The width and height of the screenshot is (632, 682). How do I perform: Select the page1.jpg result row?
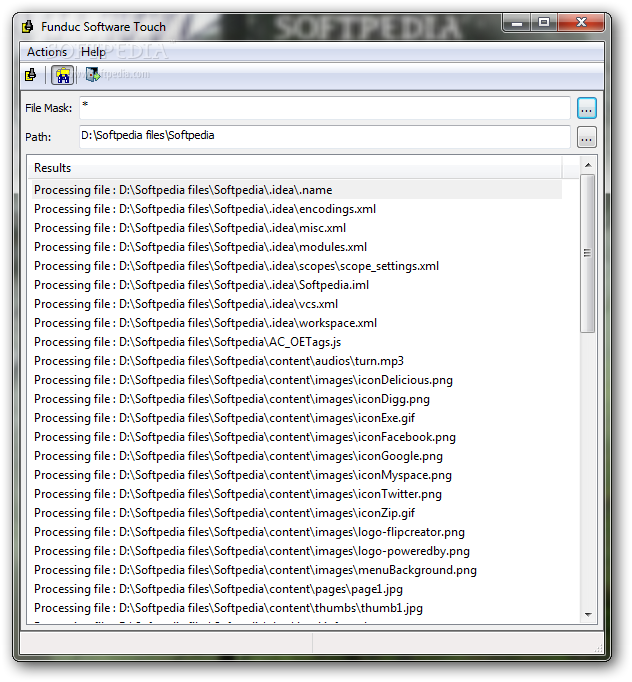pyautogui.click(x=297, y=589)
